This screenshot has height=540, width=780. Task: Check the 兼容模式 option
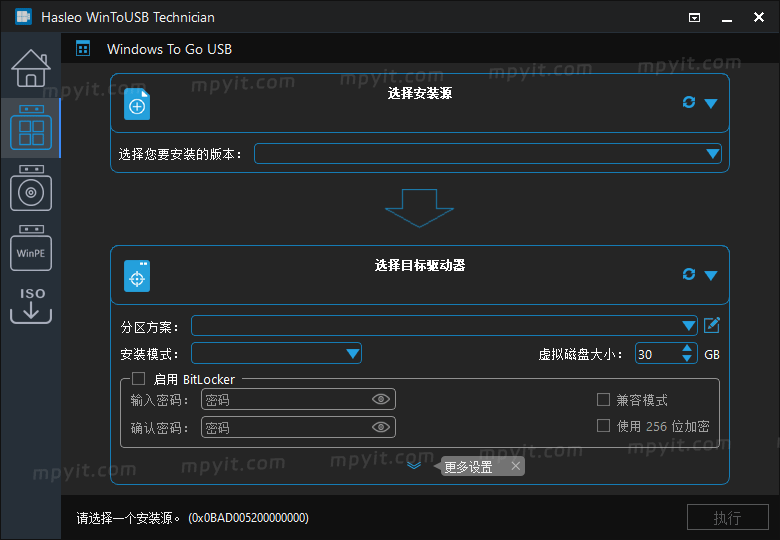(603, 400)
